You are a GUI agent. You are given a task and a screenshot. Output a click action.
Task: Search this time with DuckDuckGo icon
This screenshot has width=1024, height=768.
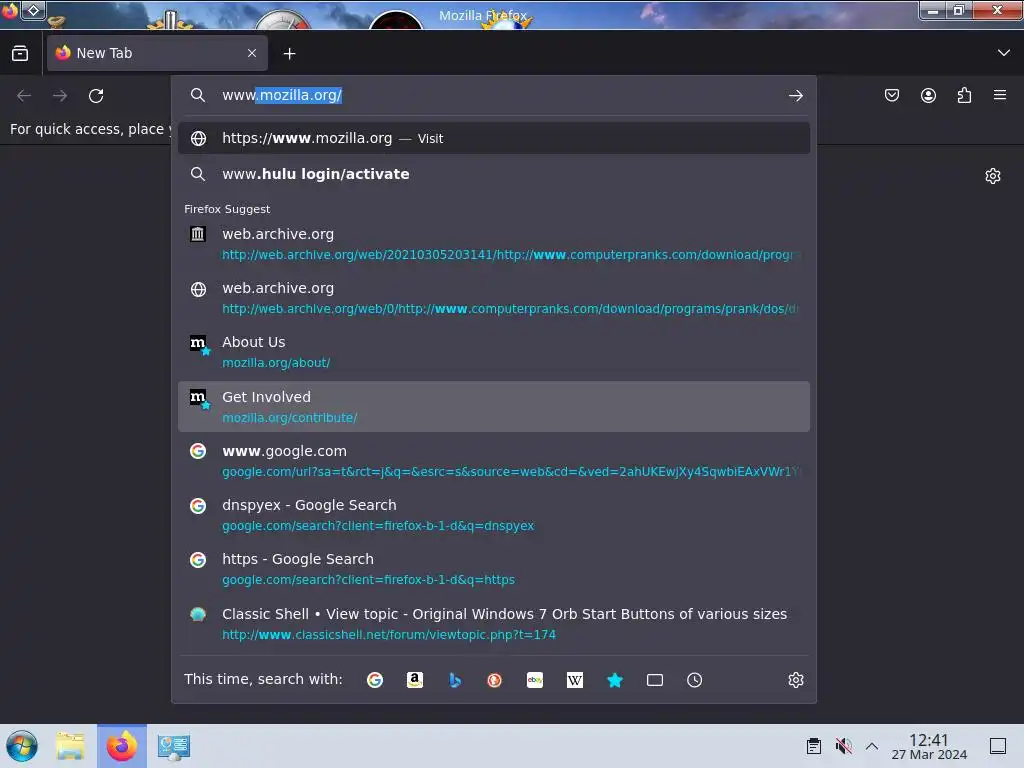click(x=494, y=680)
